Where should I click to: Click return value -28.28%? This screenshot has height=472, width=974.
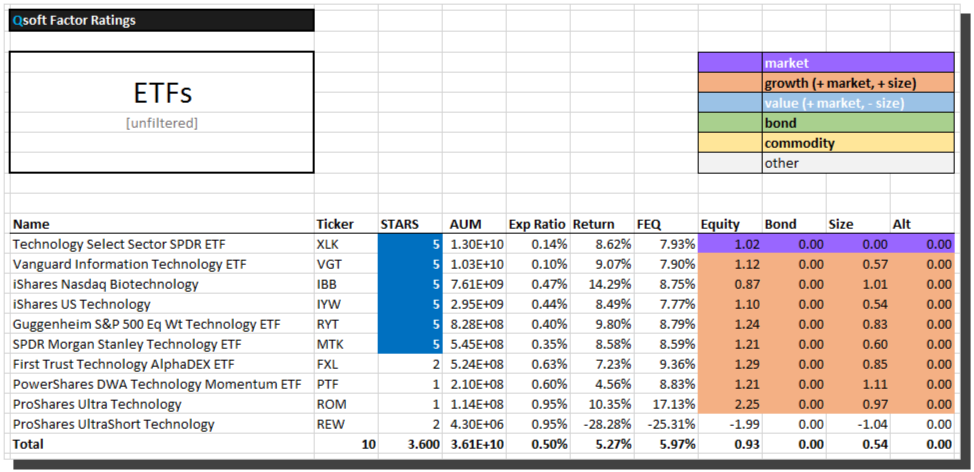[x=602, y=424]
